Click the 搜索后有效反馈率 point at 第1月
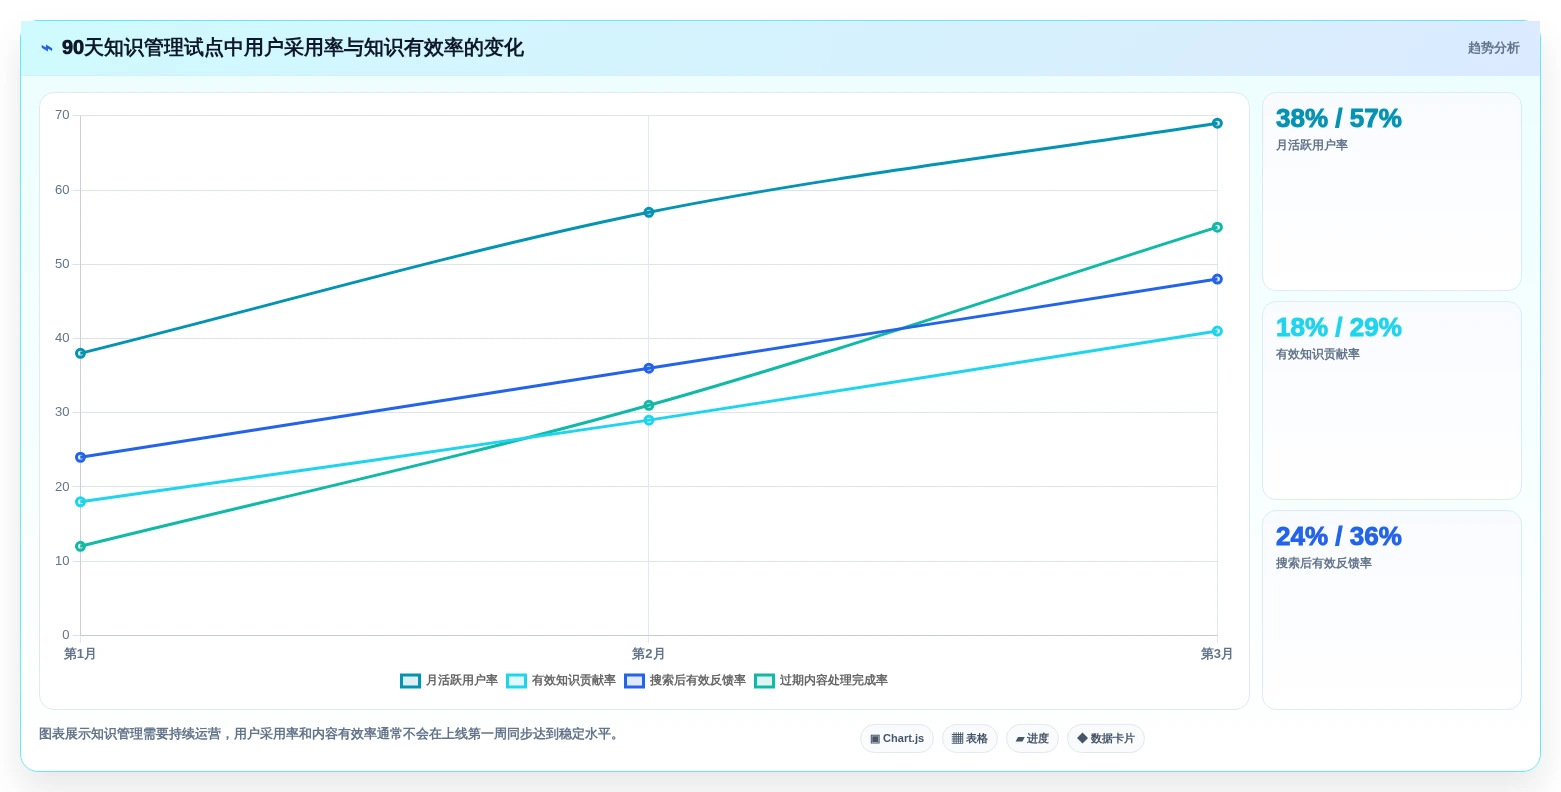This screenshot has height=792, width=1561. point(80,457)
